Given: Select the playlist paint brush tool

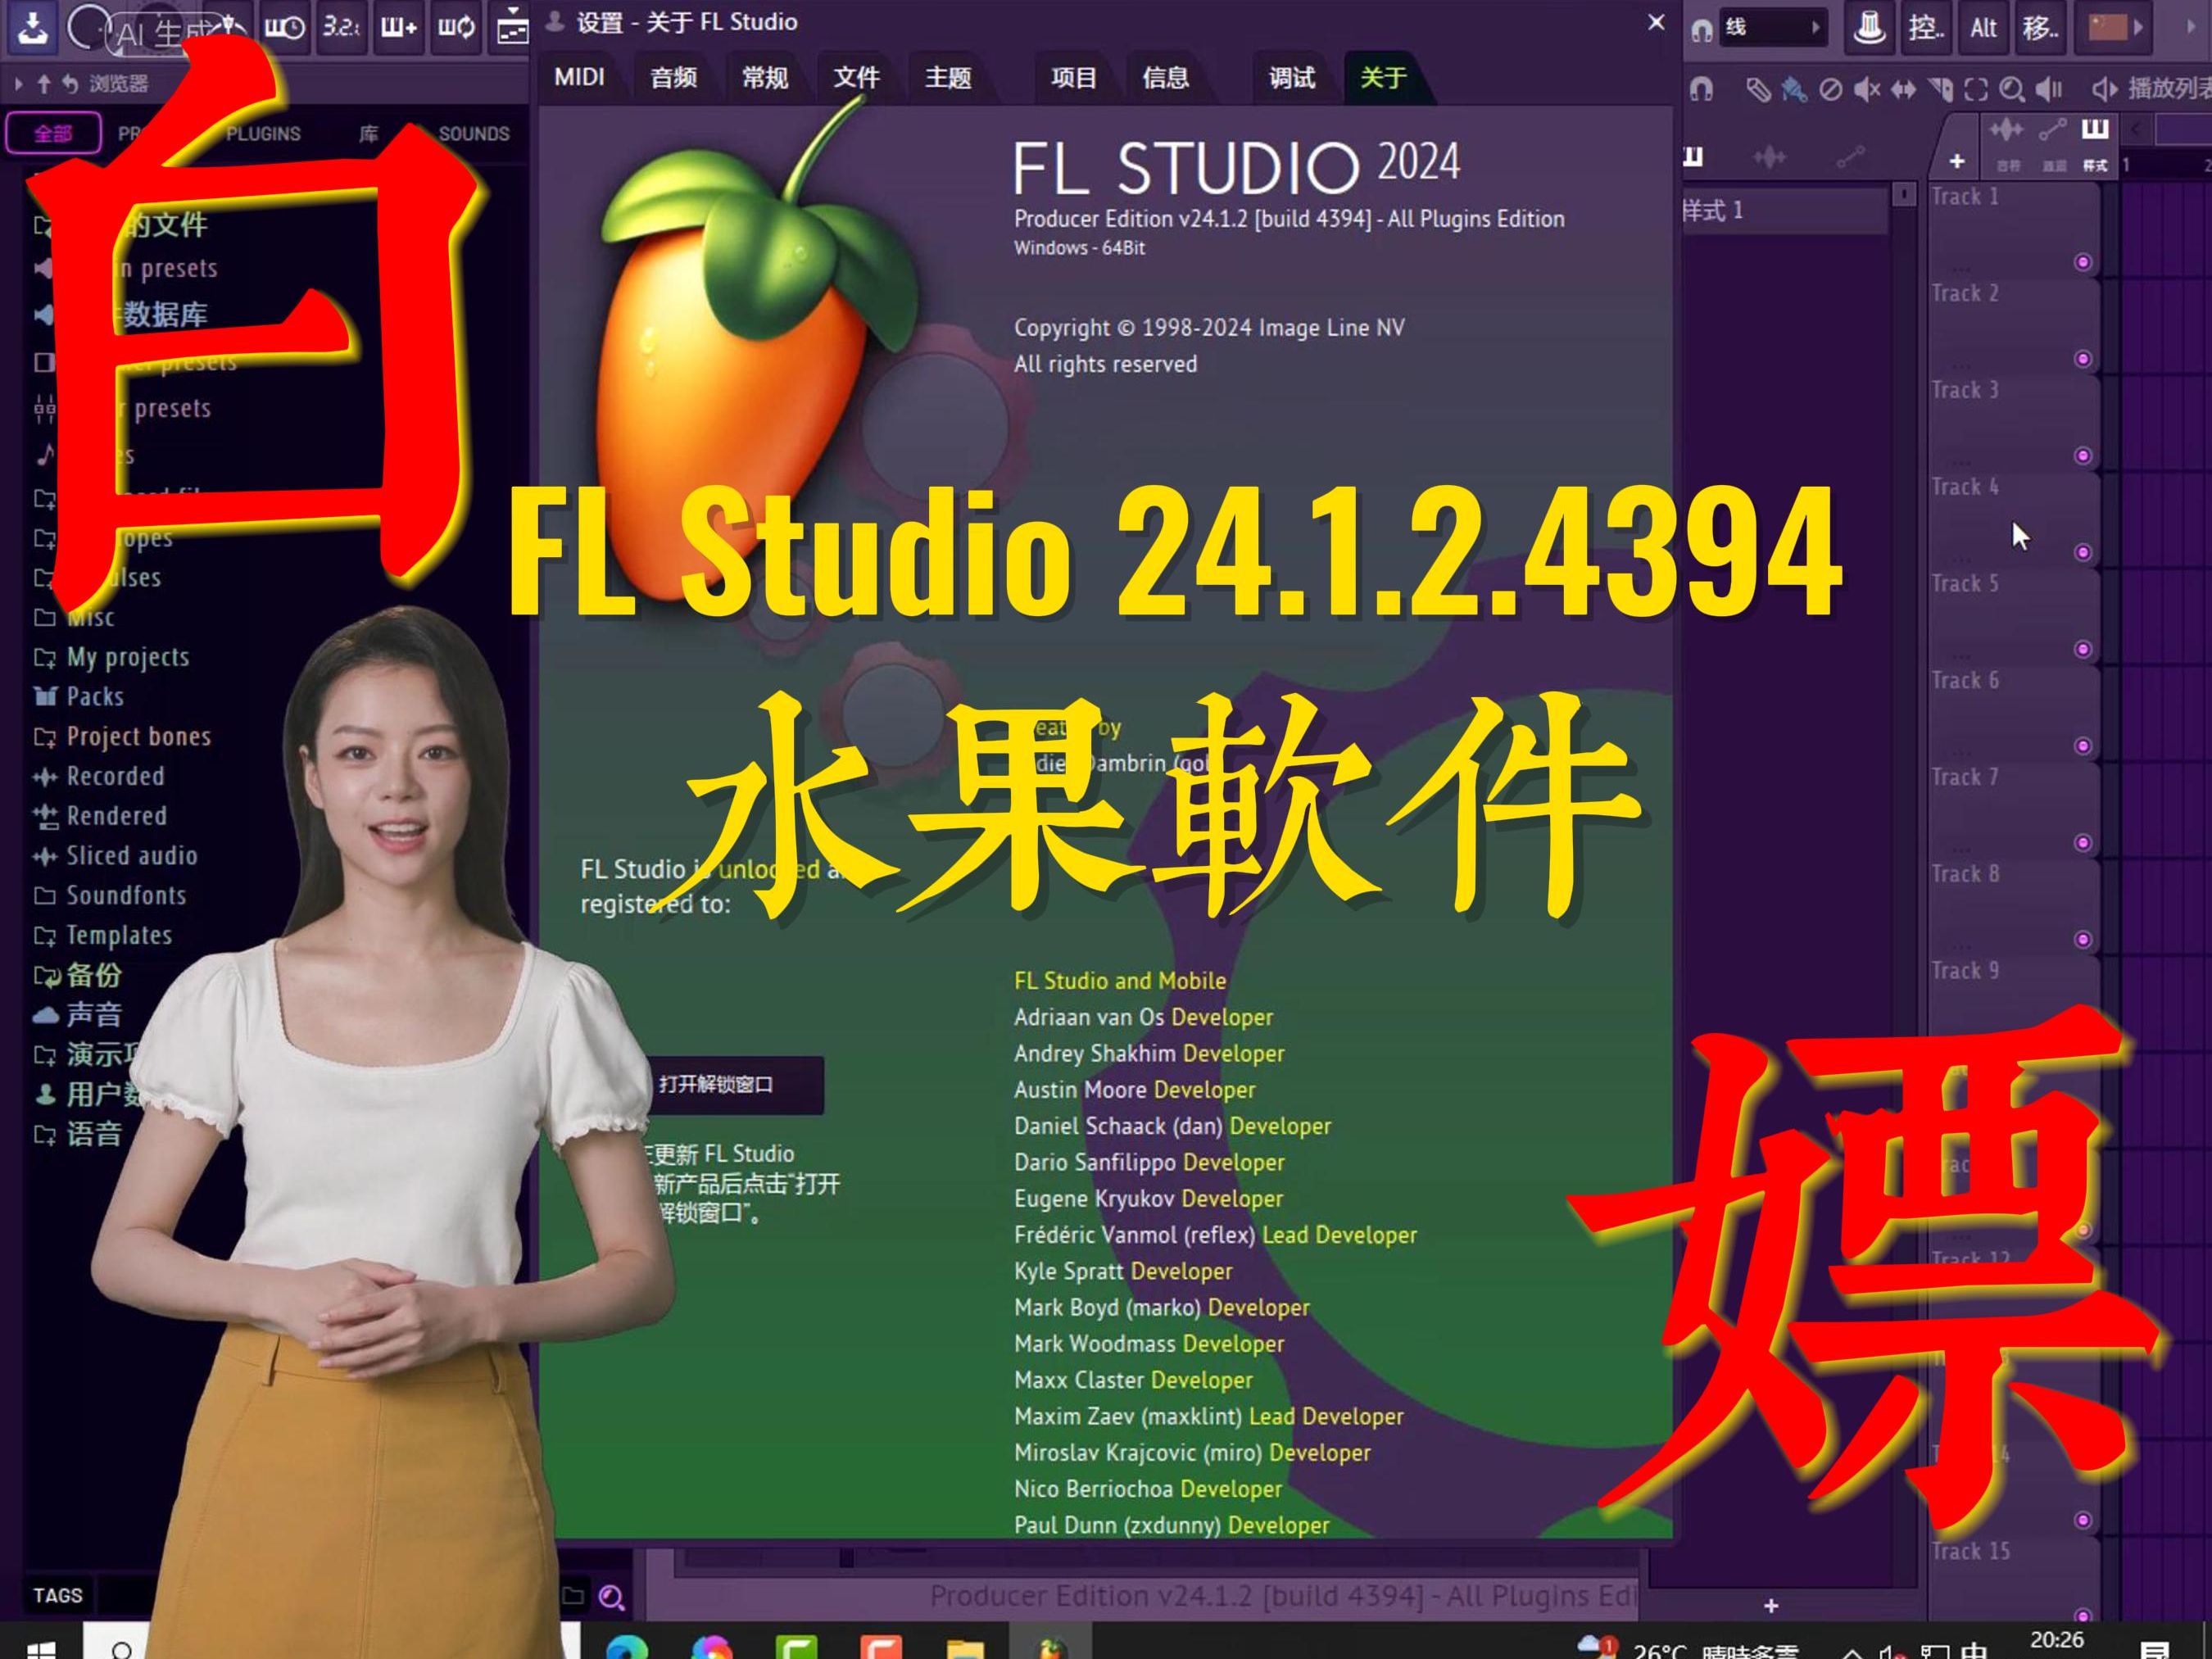Looking at the screenshot, I should [x=1794, y=90].
